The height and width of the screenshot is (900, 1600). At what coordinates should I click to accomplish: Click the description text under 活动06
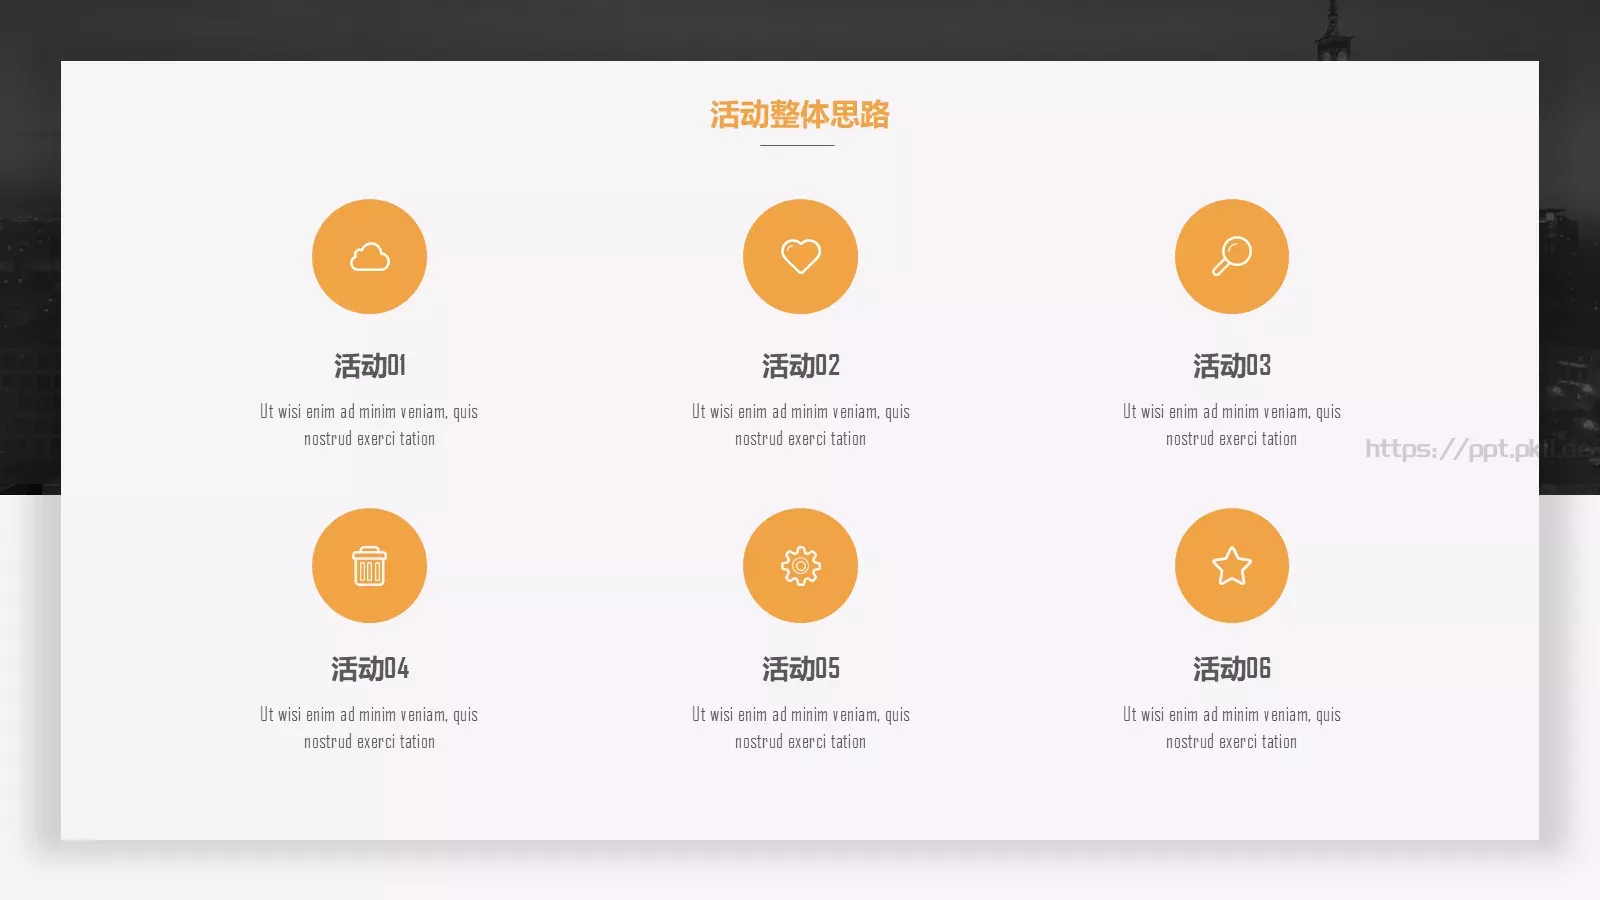(1231, 728)
